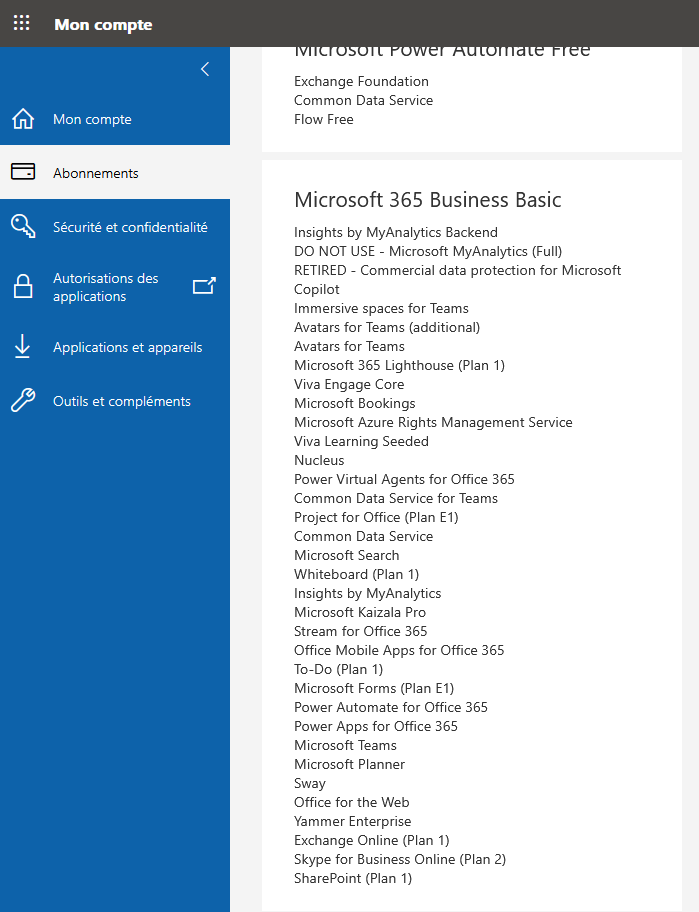This screenshot has height=912, width=699.
Task: Click the Mon compte header title
Action: [104, 24]
